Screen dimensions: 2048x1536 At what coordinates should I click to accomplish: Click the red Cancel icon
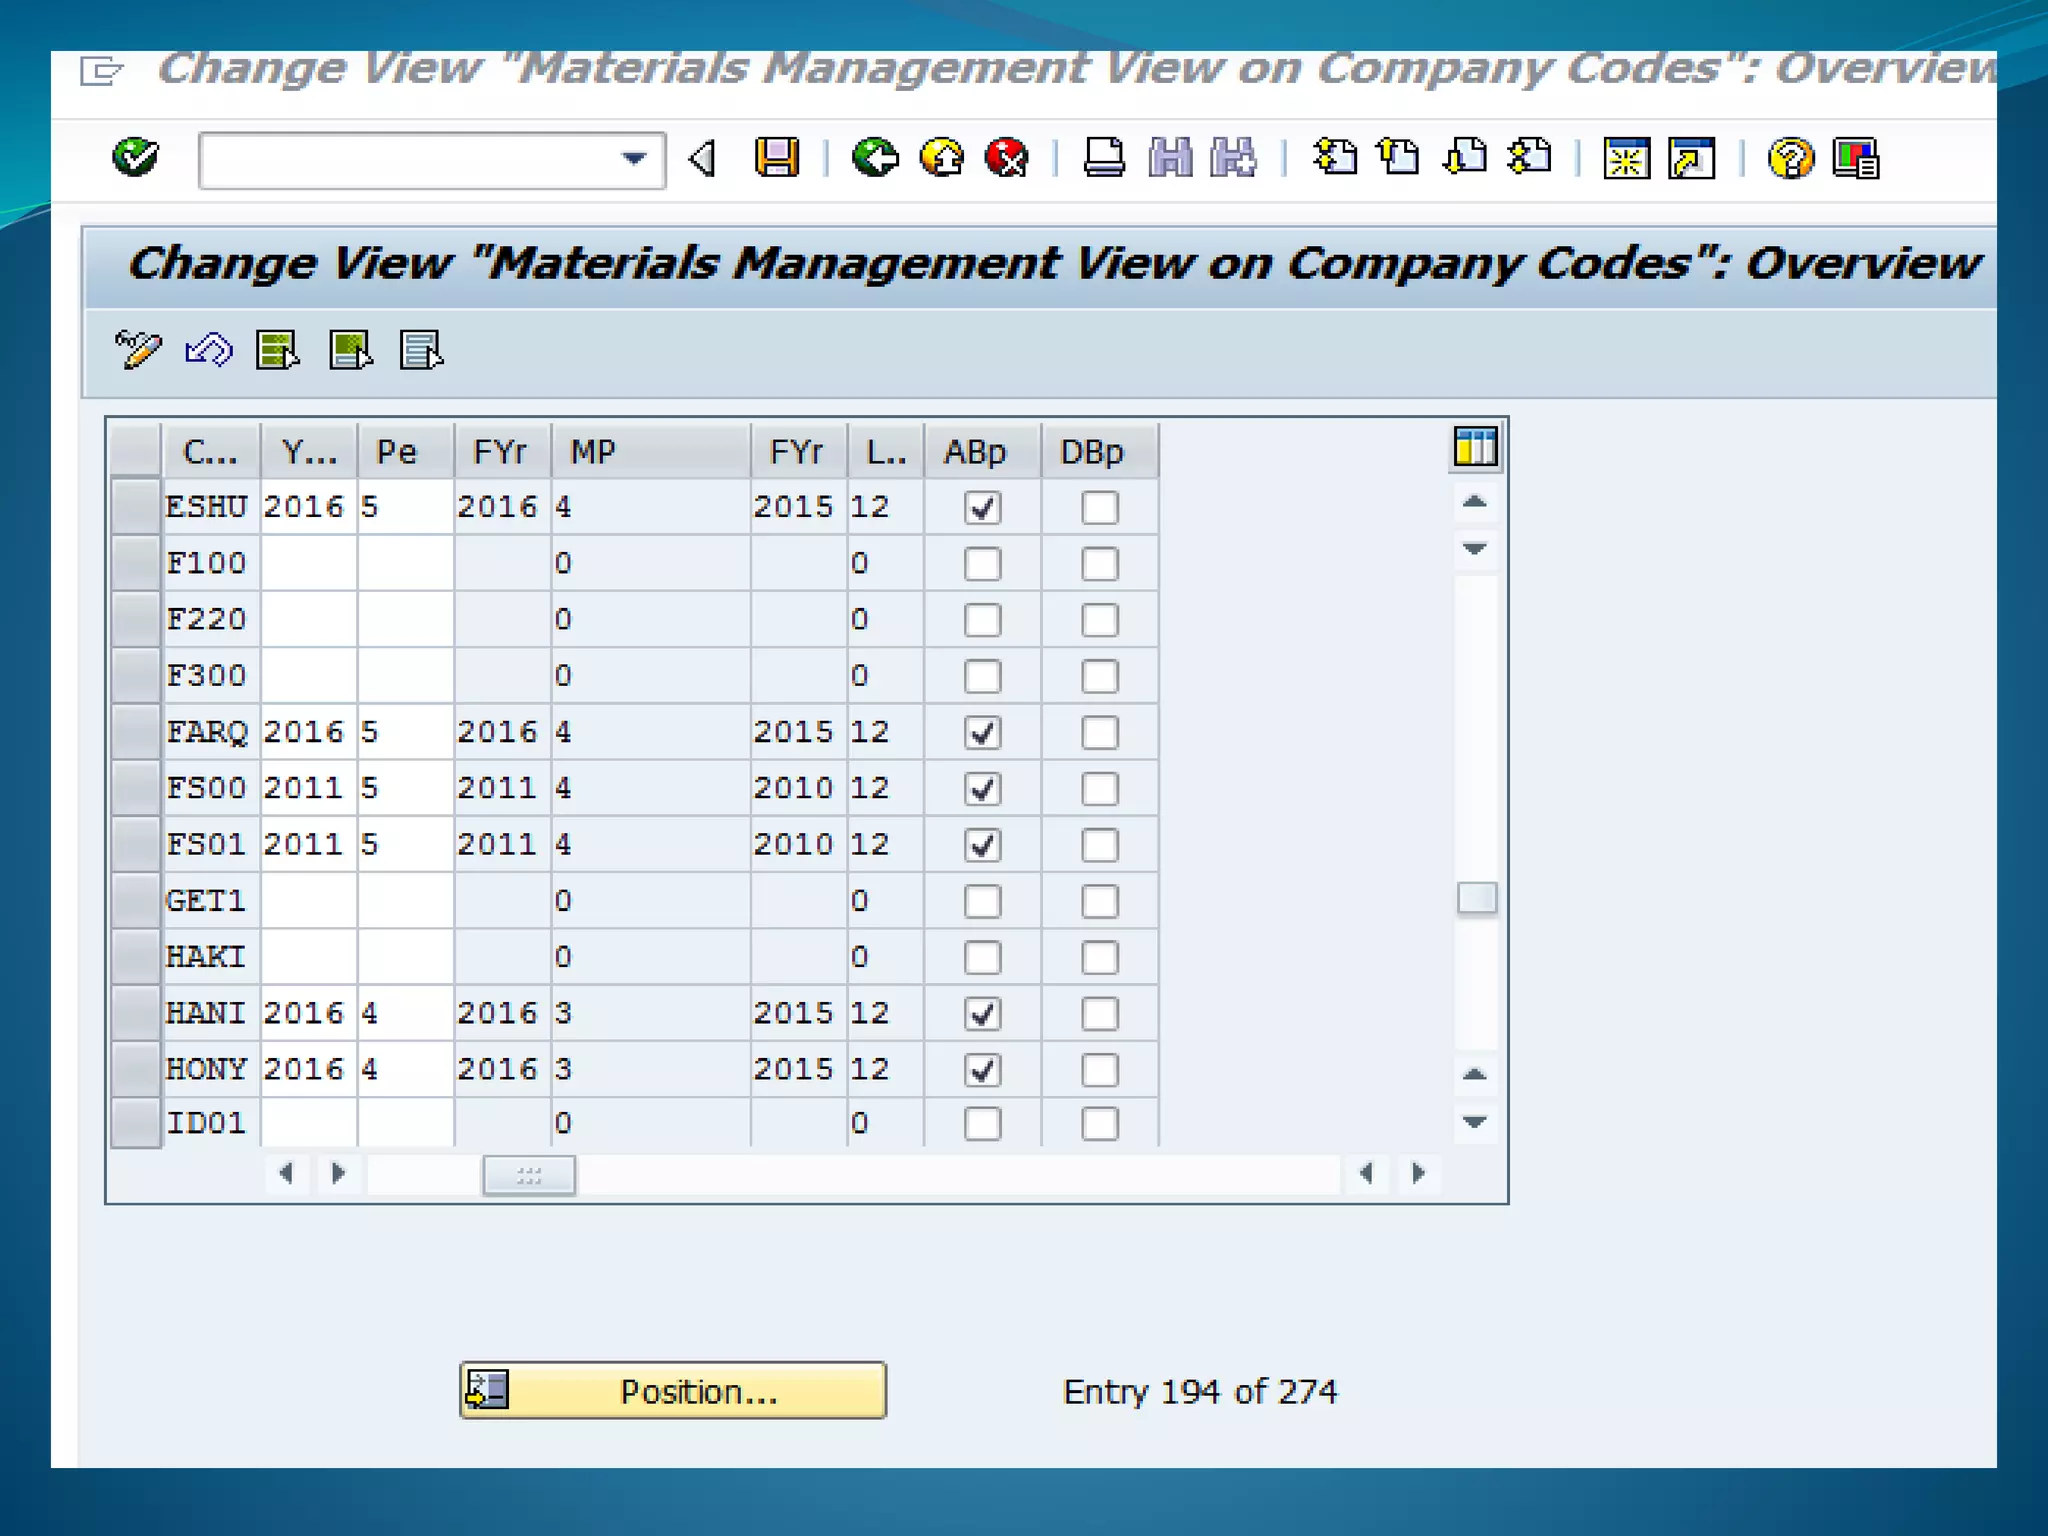point(1006,158)
